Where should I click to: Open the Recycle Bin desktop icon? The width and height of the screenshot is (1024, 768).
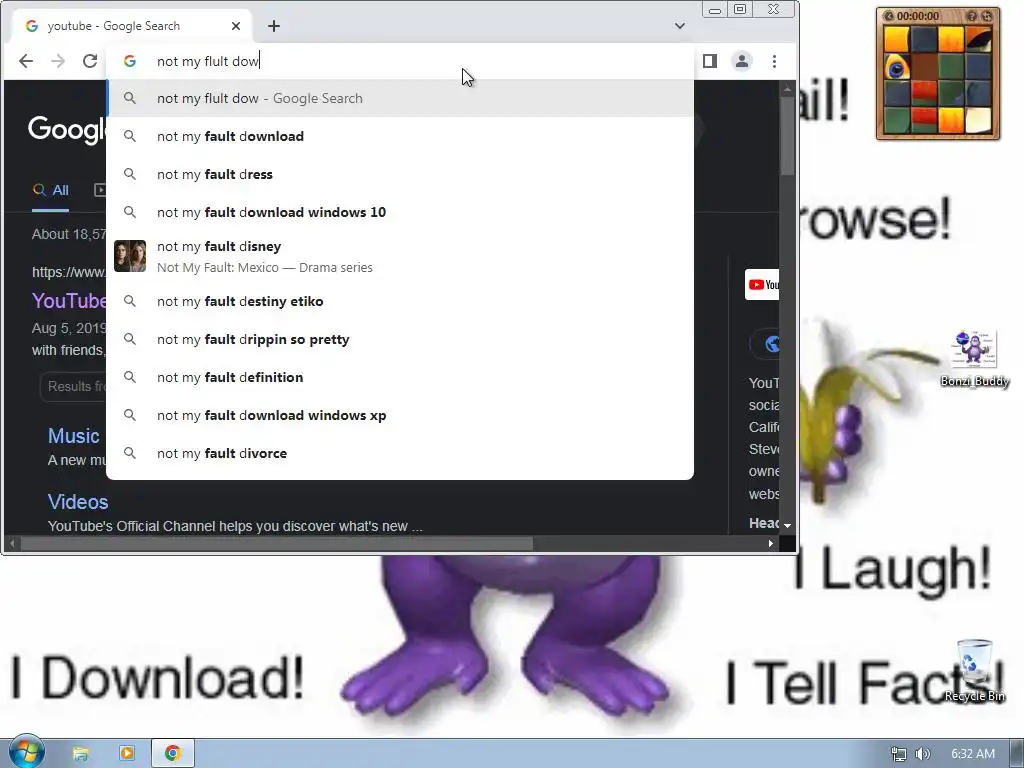click(x=974, y=671)
